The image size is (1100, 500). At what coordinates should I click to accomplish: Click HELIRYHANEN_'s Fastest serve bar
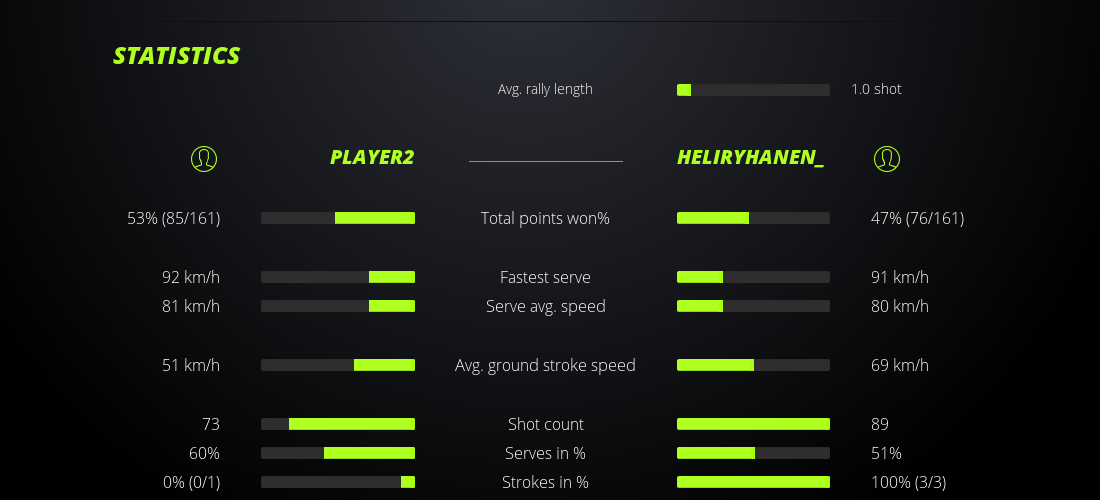point(753,277)
